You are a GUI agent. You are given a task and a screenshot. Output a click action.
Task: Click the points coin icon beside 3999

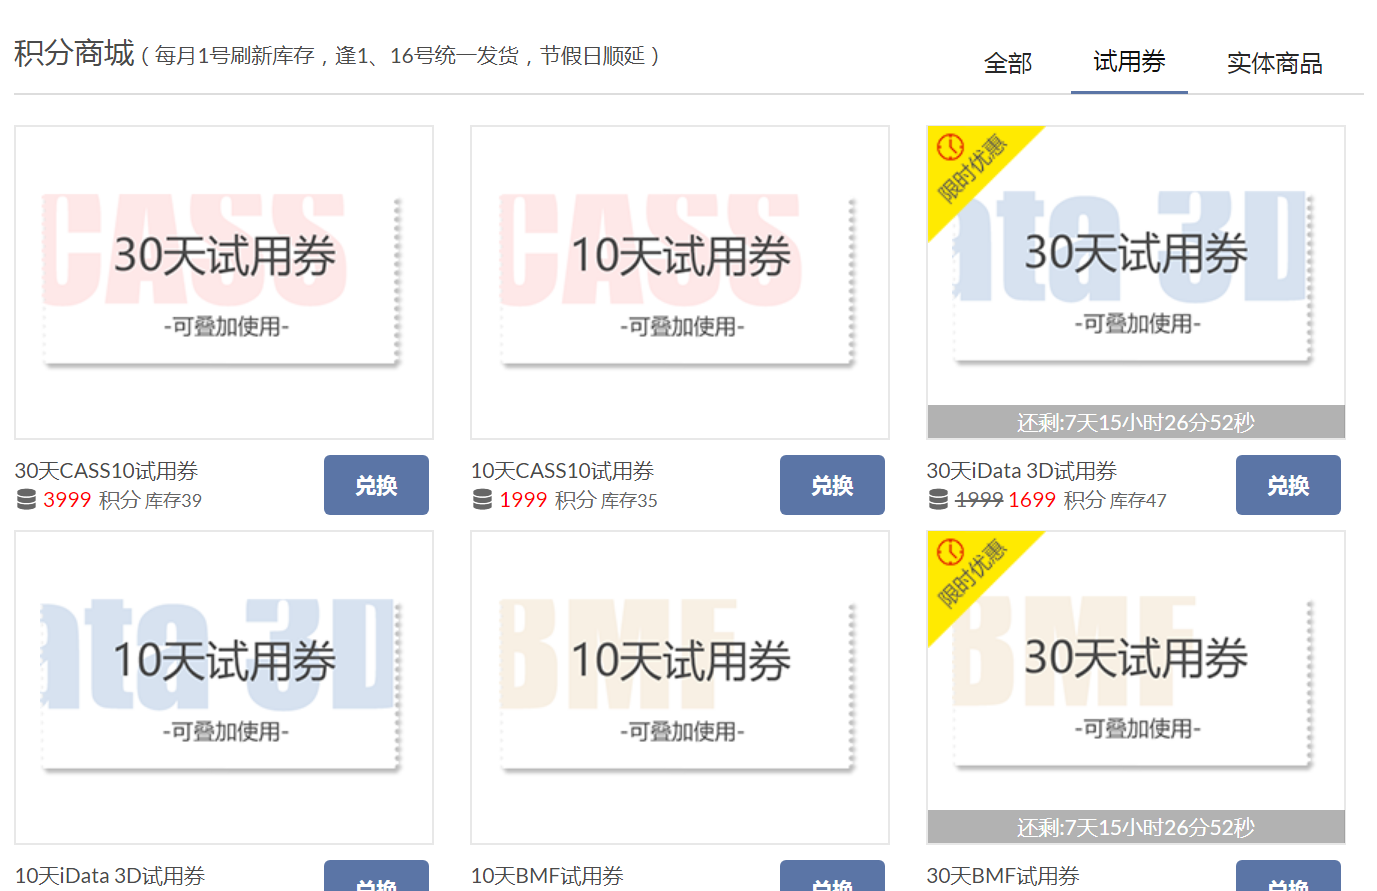pyautogui.click(x=26, y=500)
